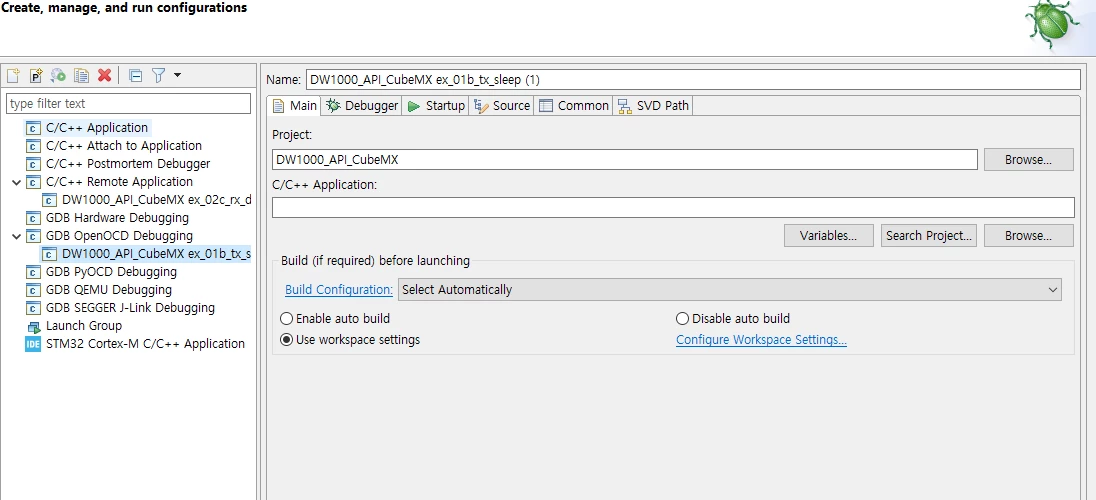This screenshot has width=1096, height=500.
Task: Open filter dropdown arrow next to funnel
Action: coord(178,75)
